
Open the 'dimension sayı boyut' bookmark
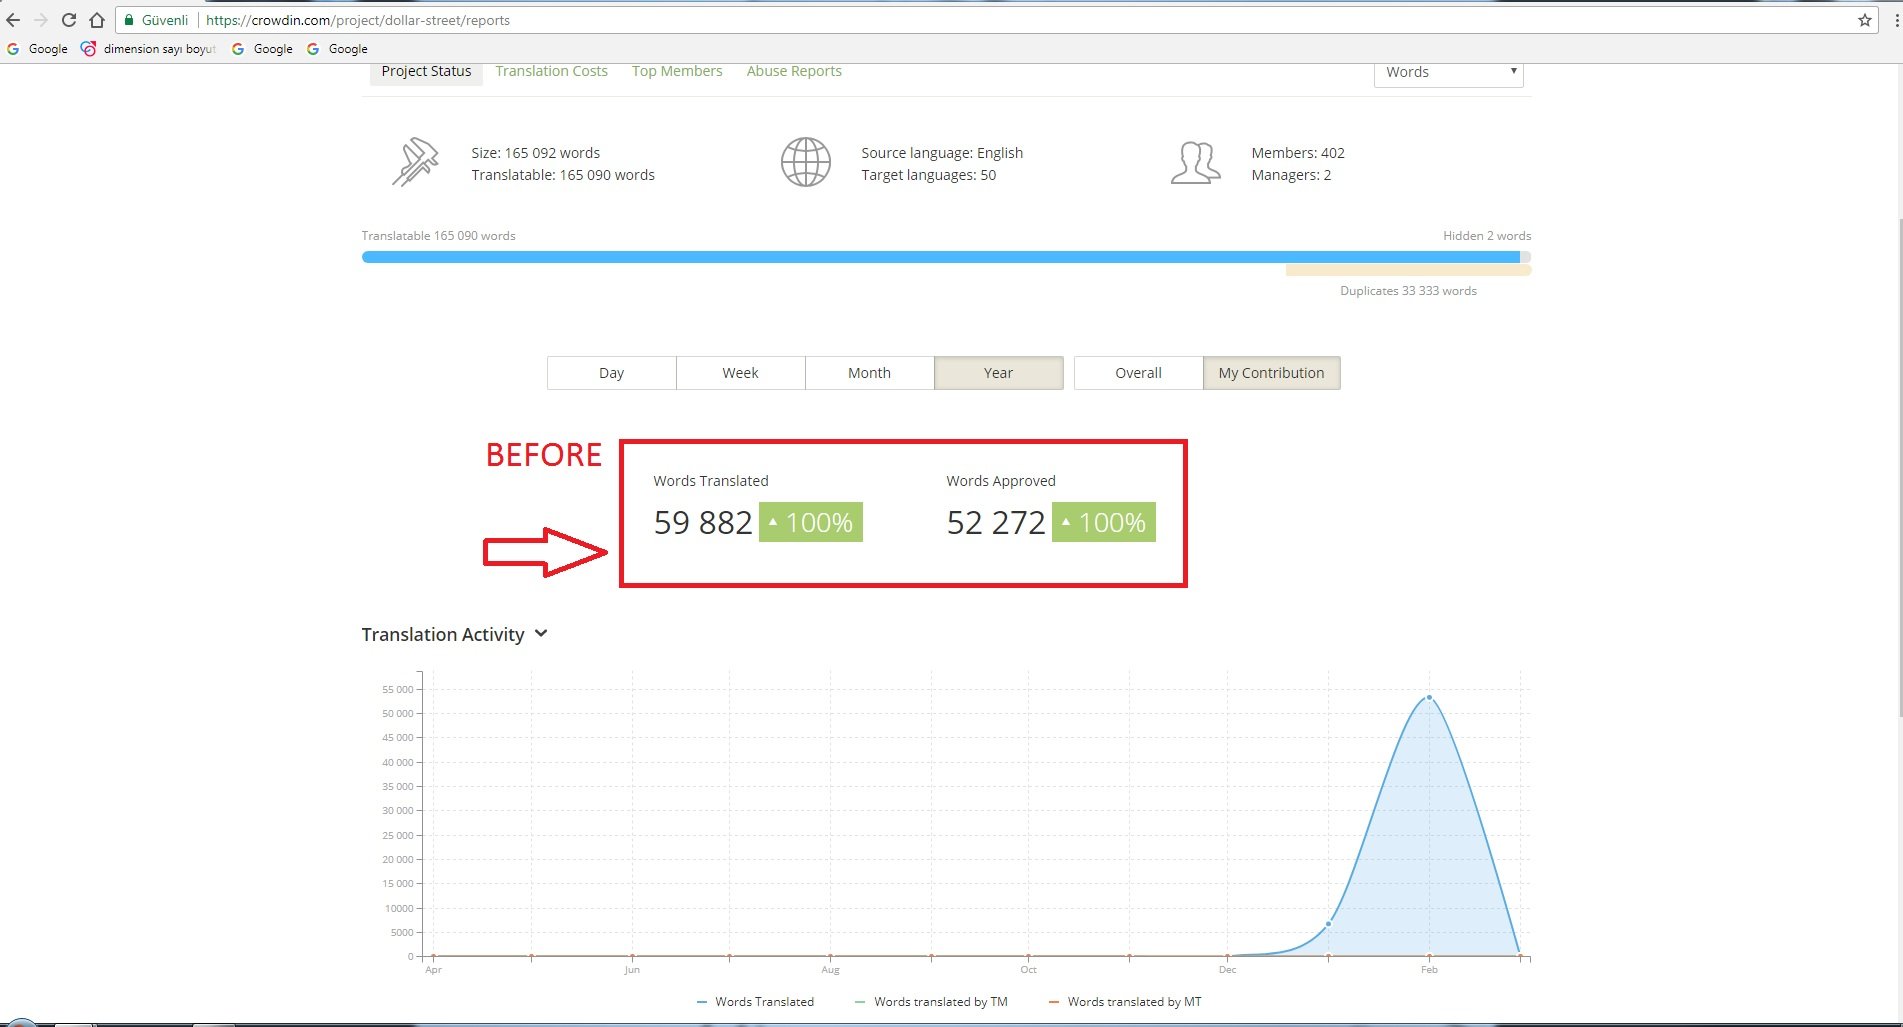click(148, 48)
